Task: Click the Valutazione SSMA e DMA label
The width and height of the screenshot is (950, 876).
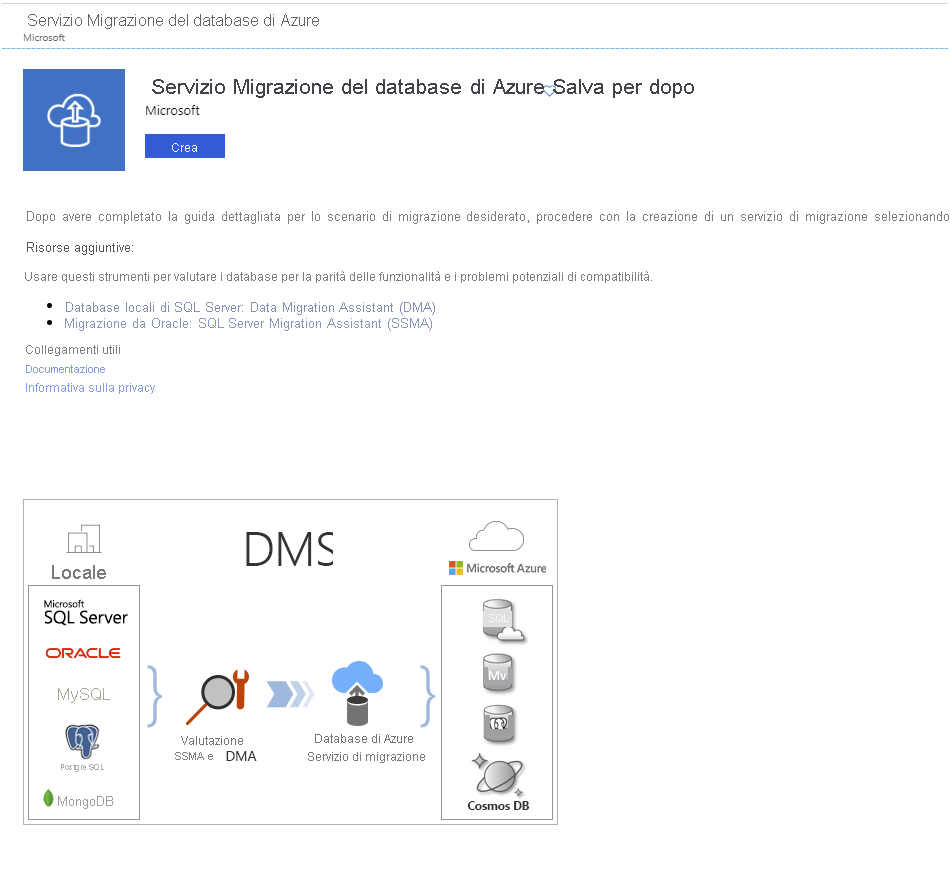Action: click(x=217, y=749)
